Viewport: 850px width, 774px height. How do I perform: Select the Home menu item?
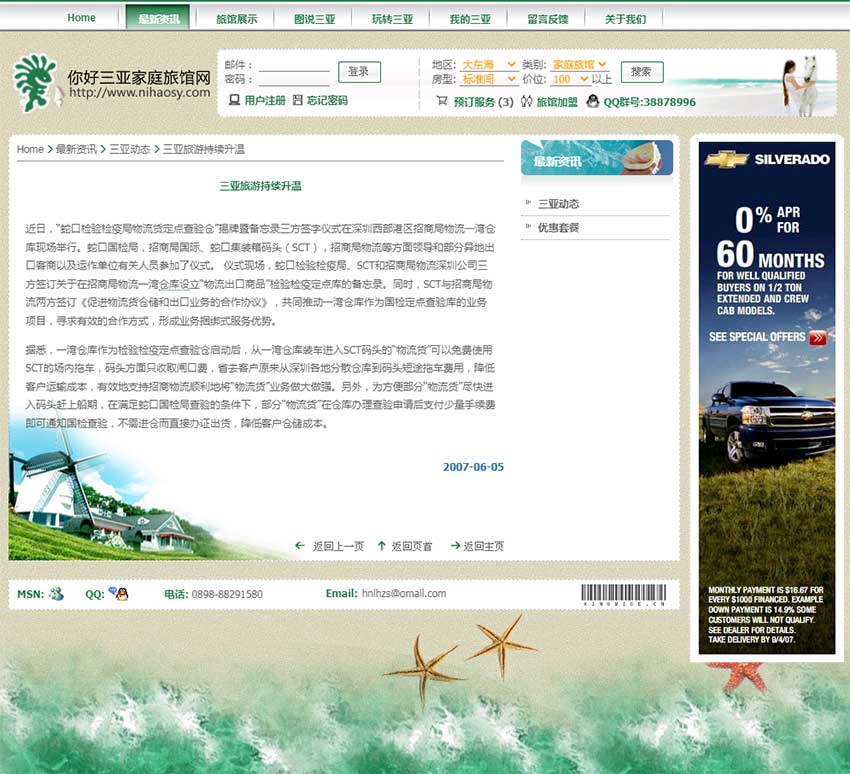point(81,16)
